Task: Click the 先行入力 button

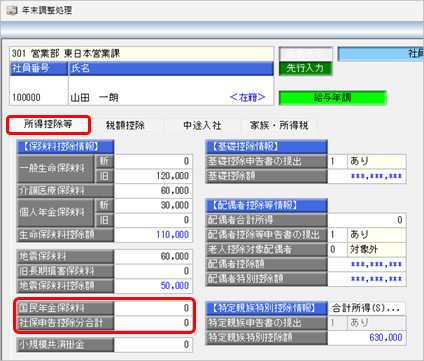Action: click(x=306, y=68)
